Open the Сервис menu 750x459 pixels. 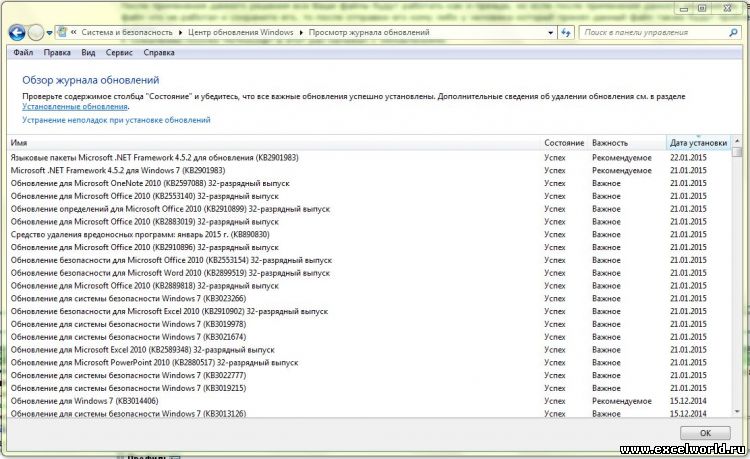119,53
